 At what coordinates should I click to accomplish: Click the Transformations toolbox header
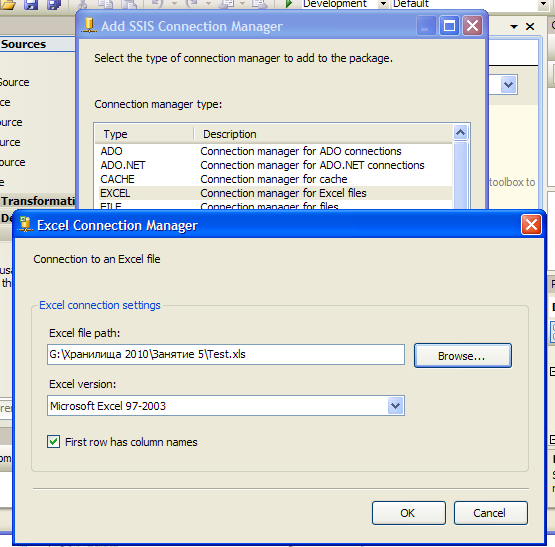(x=38, y=201)
